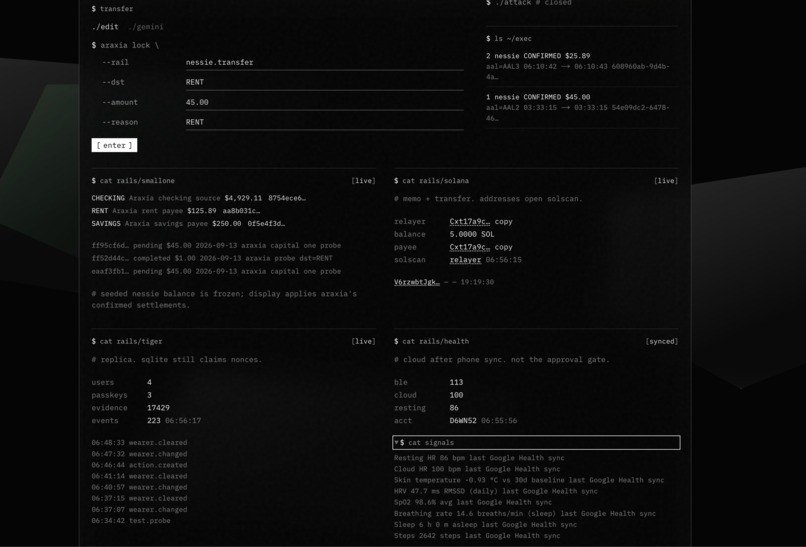The image size is (806, 547).
Task: Select the '$ ls ~/exec' command line
Action: [509, 39]
